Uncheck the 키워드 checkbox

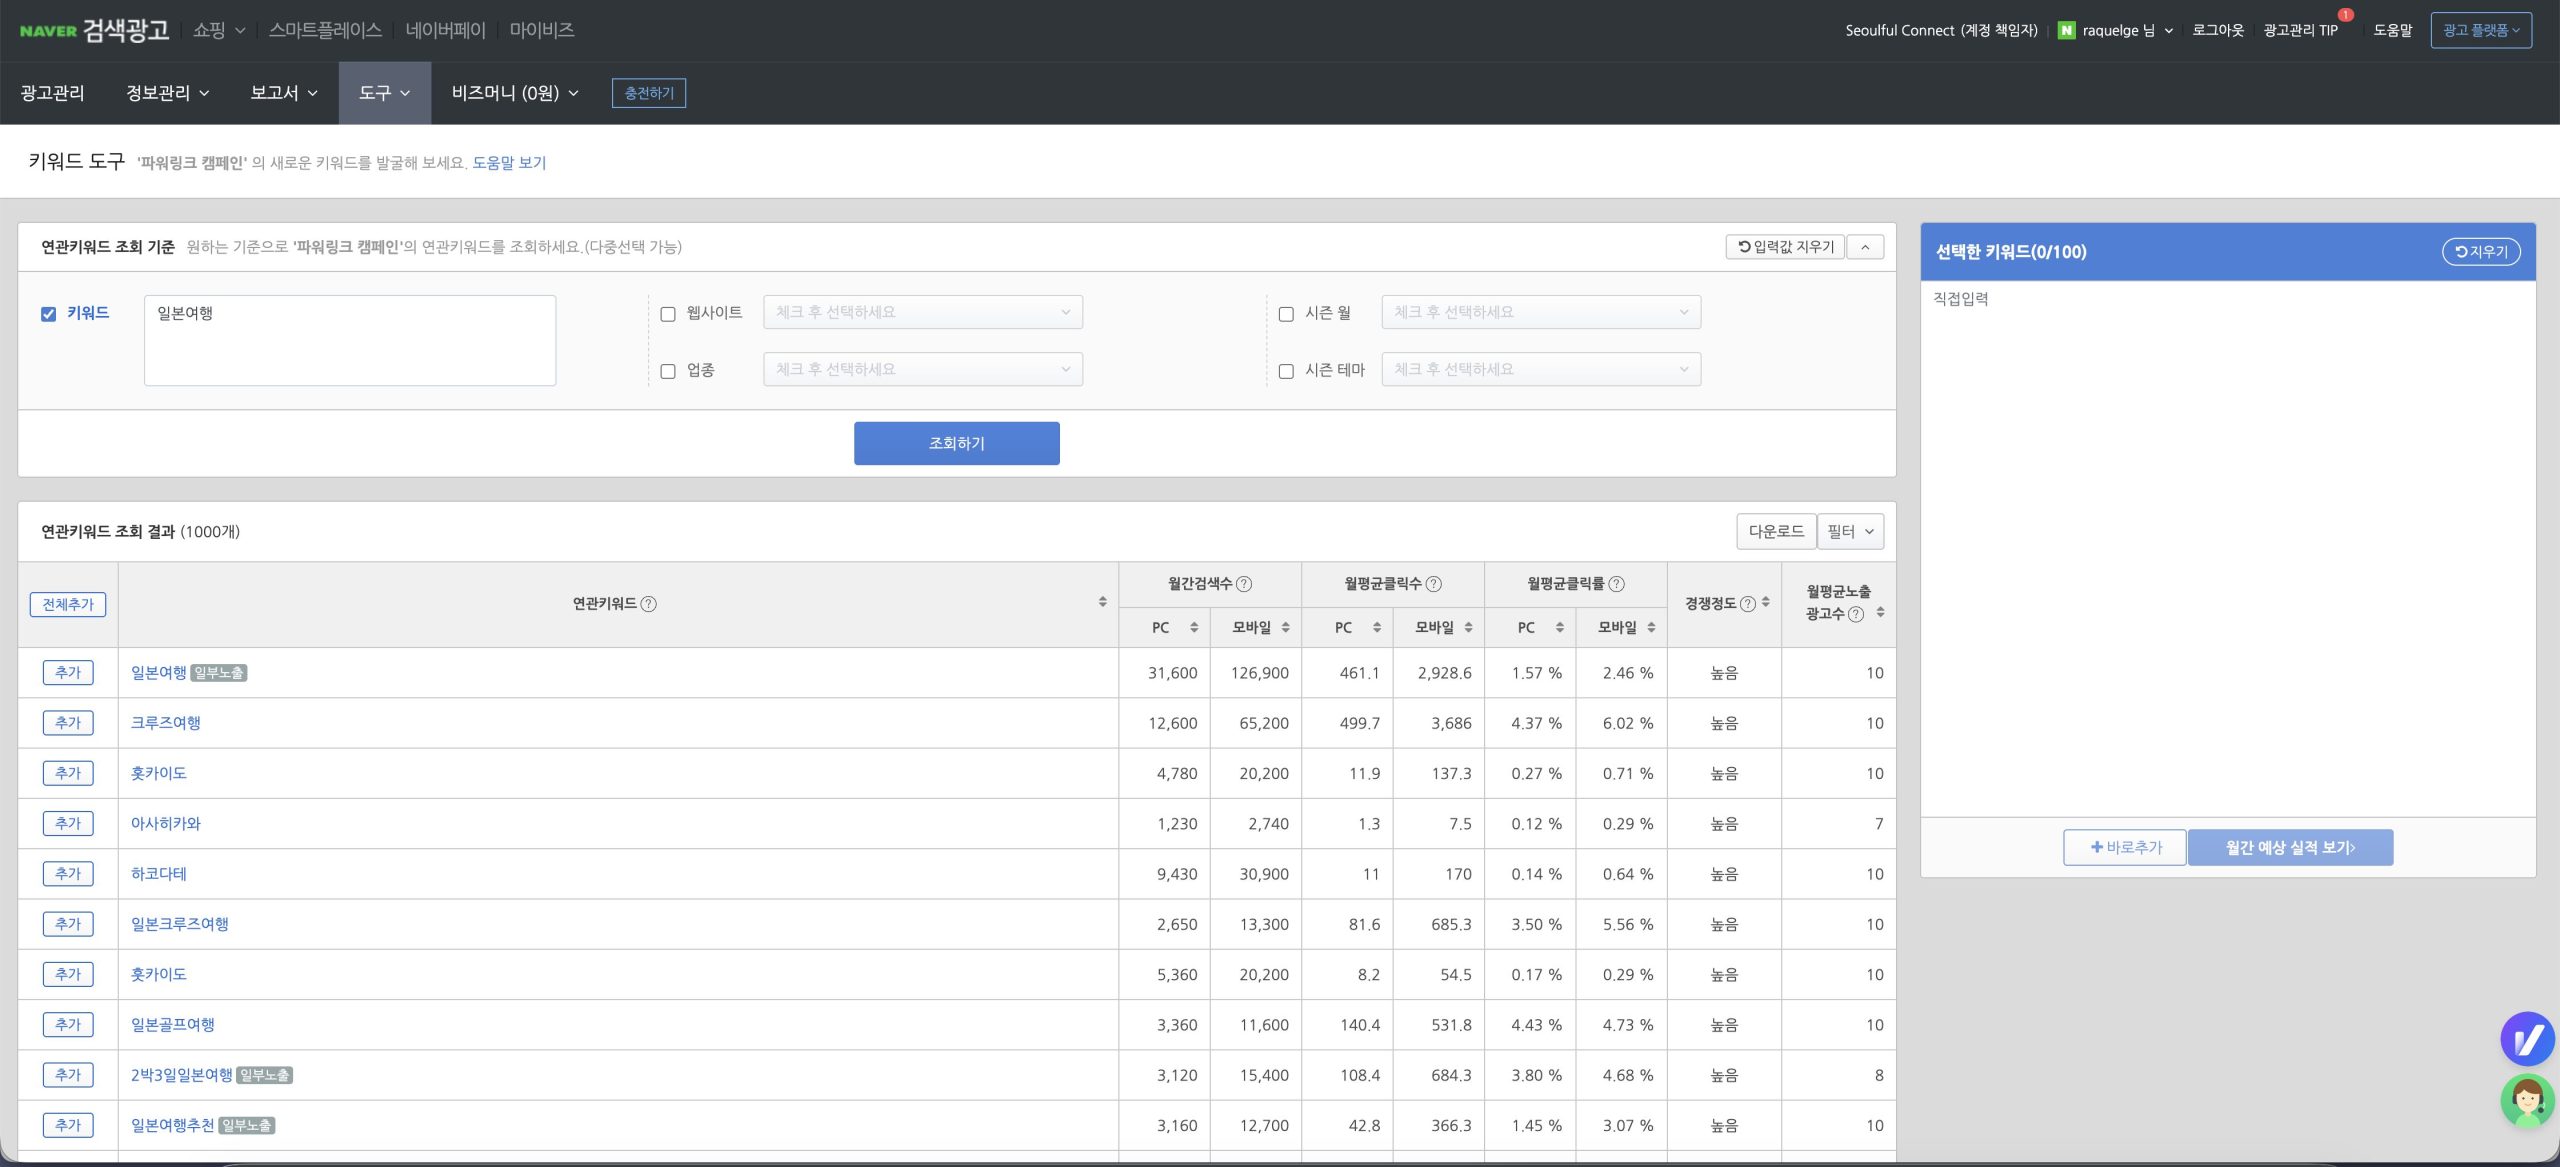pyautogui.click(x=48, y=314)
